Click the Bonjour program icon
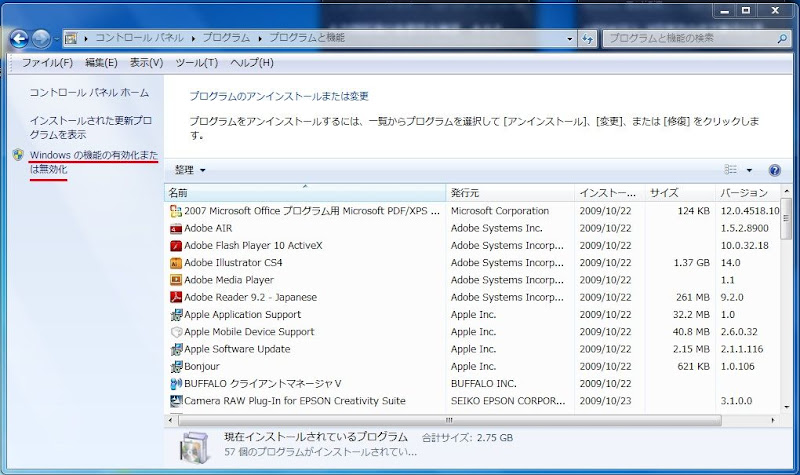 tap(176, 366)
